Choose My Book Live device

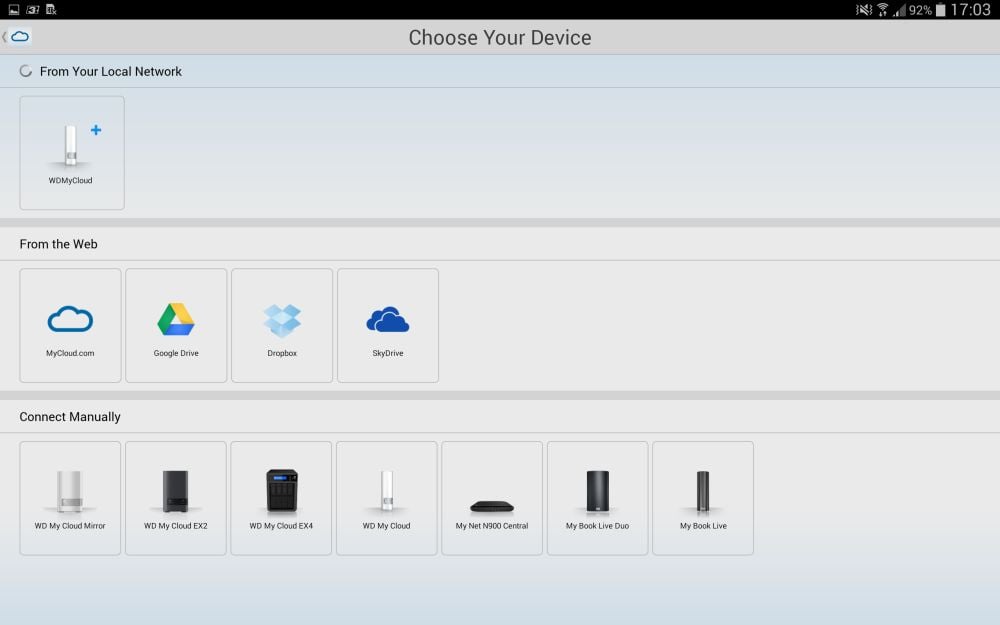tap(703, 498)
